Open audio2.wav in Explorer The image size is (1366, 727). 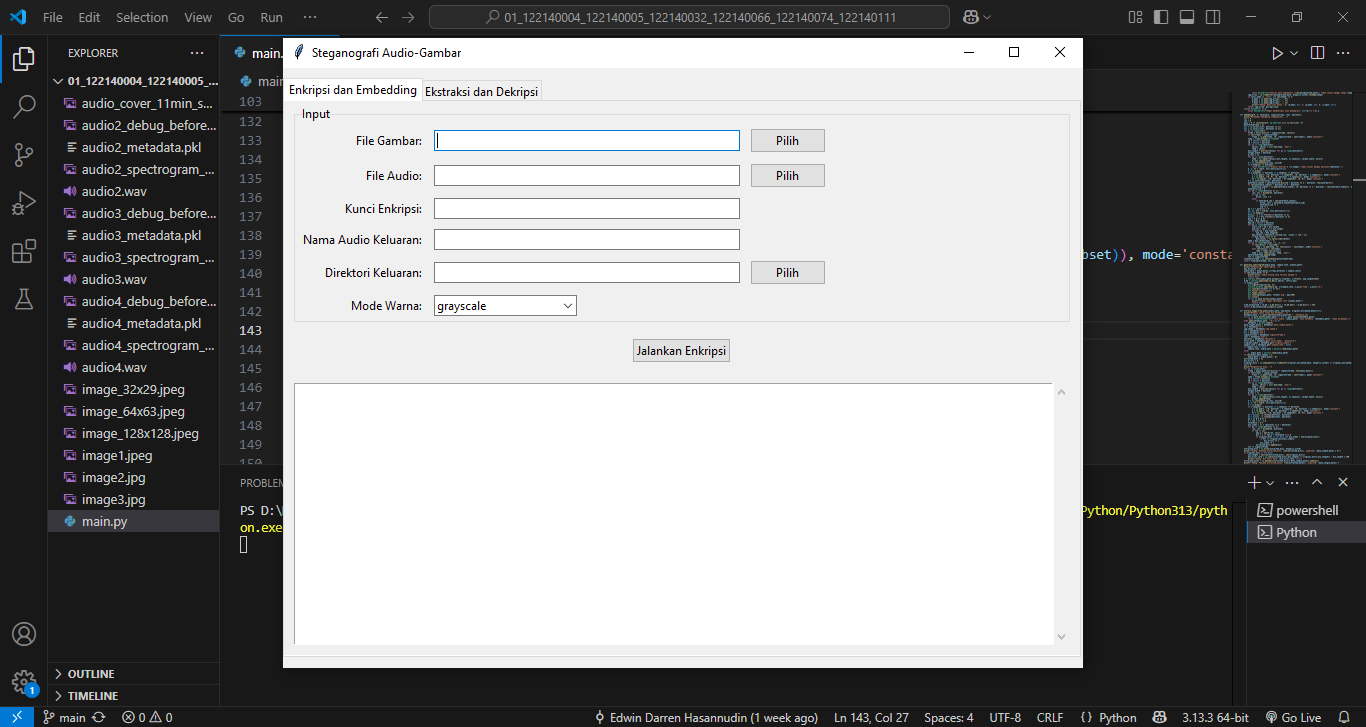coord(134,191)
